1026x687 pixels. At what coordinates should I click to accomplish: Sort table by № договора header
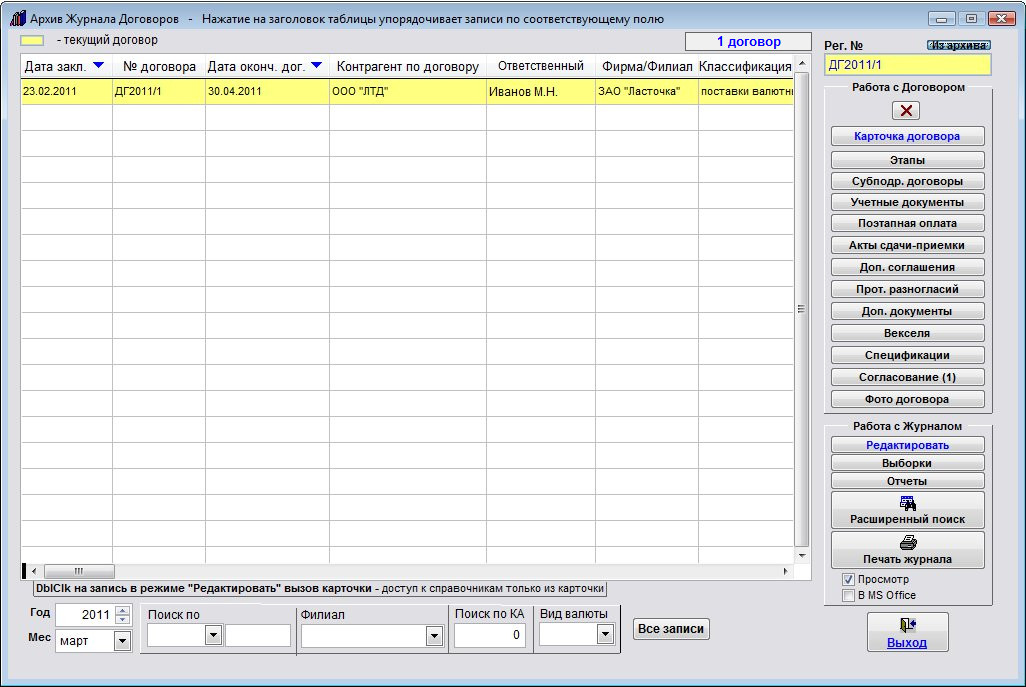[159, 66]
